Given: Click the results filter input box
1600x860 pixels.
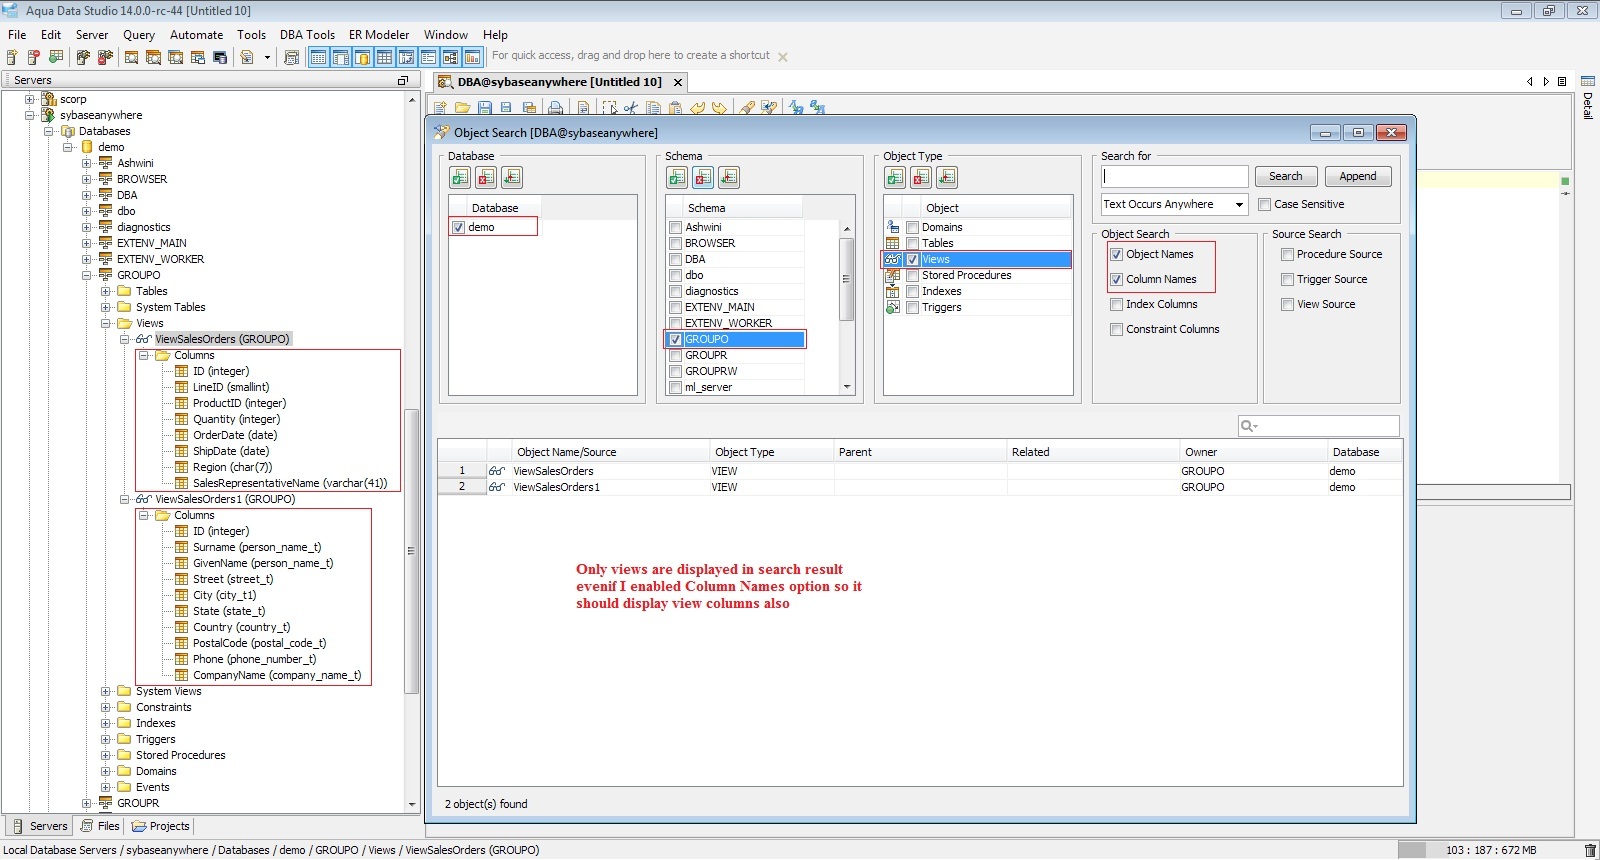Looking at the screenshot, I should pos(1318,426).
